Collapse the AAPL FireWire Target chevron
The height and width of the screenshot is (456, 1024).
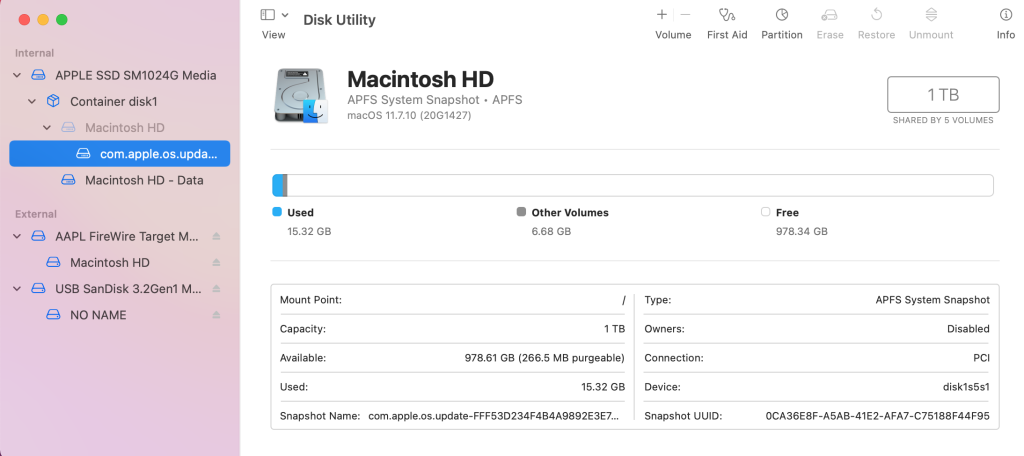point(17,236)
